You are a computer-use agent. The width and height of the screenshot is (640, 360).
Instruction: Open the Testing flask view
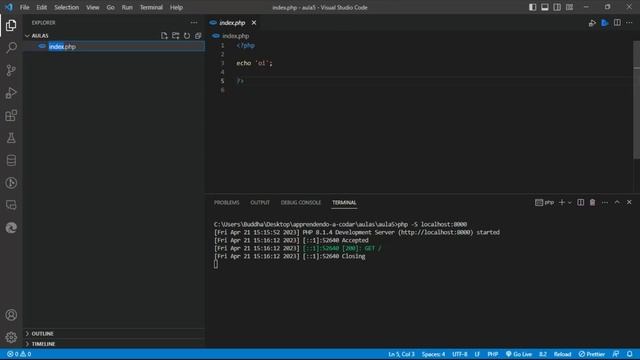coord(11,138)
